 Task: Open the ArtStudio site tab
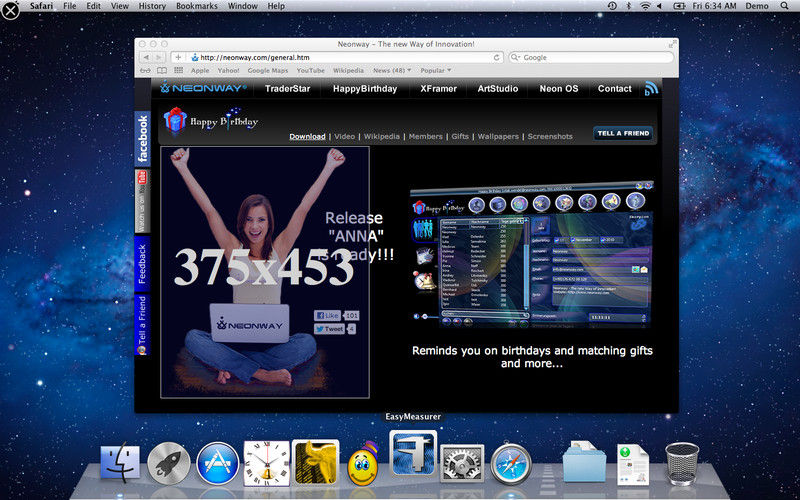coord(497,88)
